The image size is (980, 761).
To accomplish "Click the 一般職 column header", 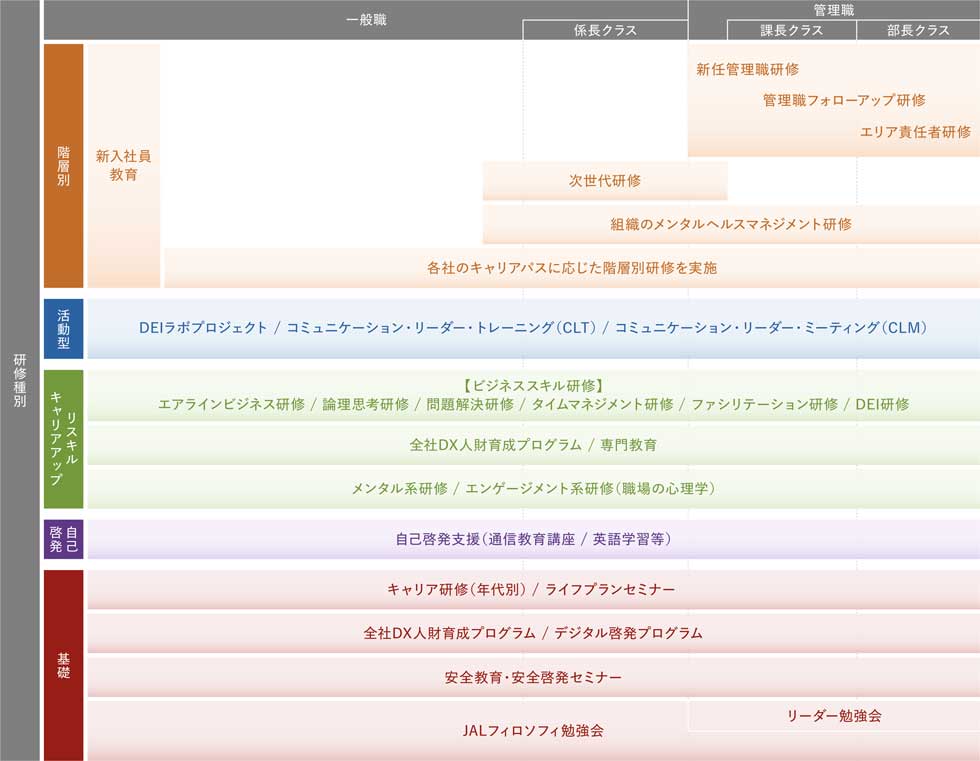I will point(366,19).
